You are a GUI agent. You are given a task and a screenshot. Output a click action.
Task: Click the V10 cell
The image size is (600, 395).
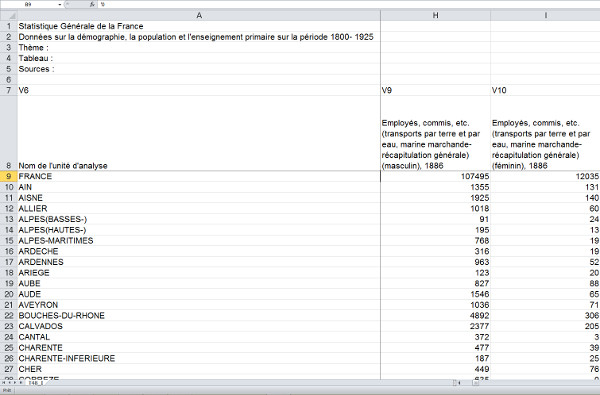tap(545, 90)
